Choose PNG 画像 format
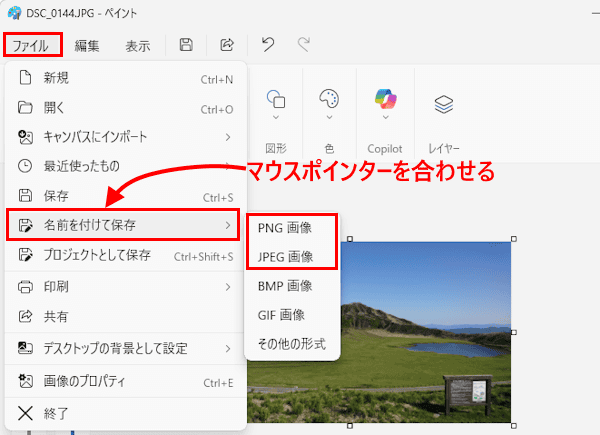 292,228
